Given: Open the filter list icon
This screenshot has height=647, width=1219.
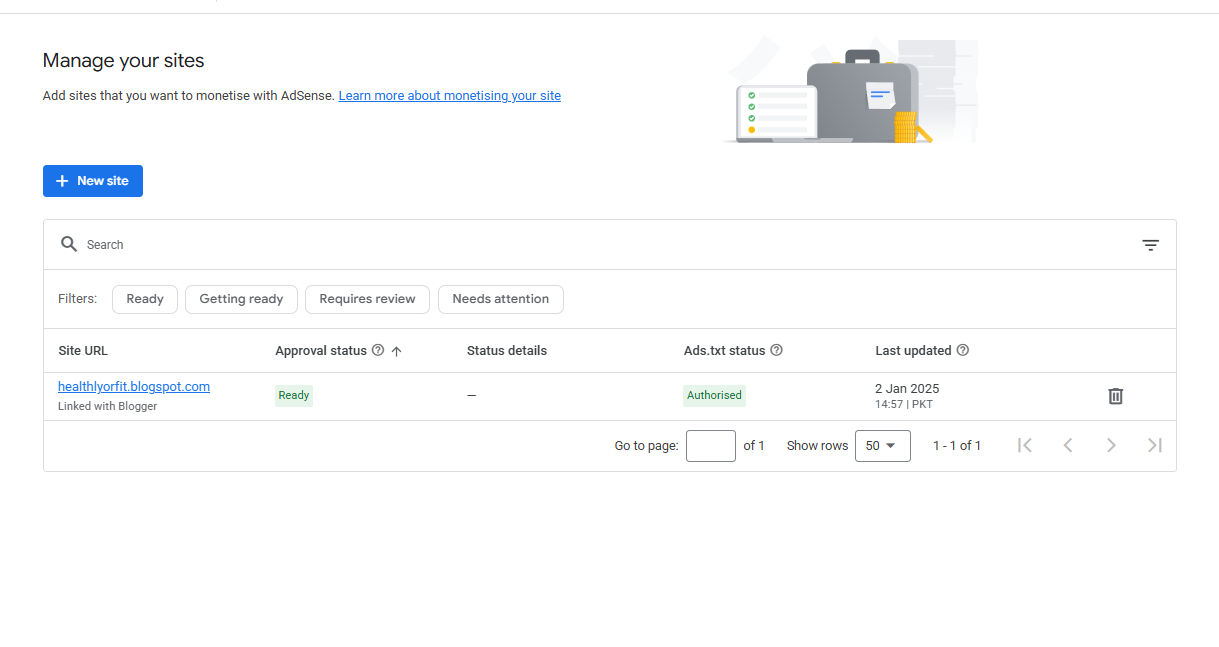Looking at the screenshot, I should pyautogui.click(x=1151, y=245).
